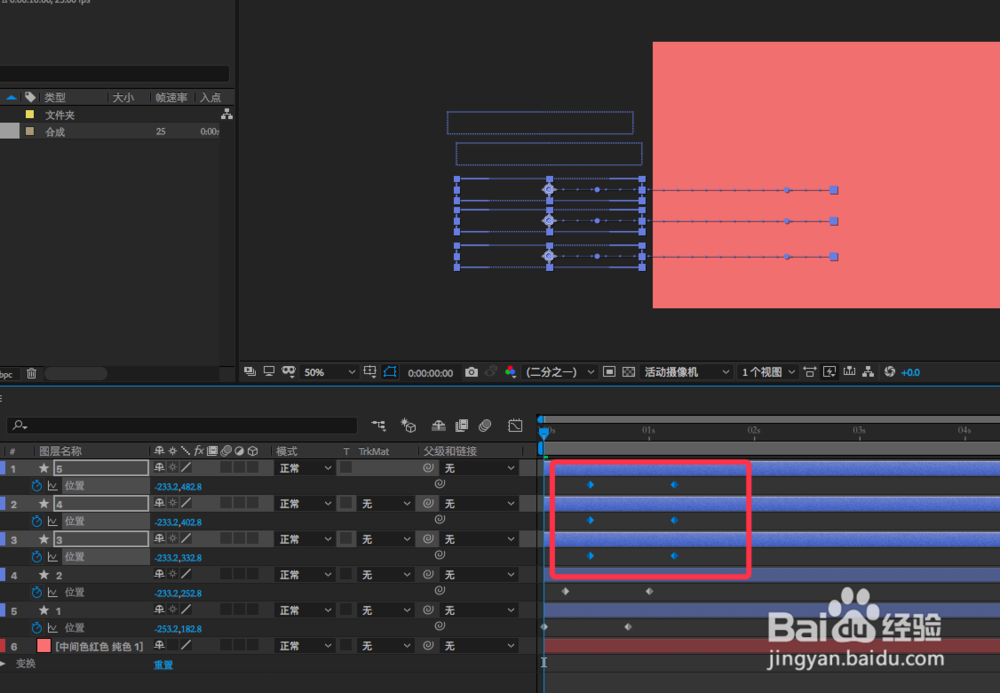Click the 帧速率 column header
1000x693 pixels.
(x=172, y=98)
